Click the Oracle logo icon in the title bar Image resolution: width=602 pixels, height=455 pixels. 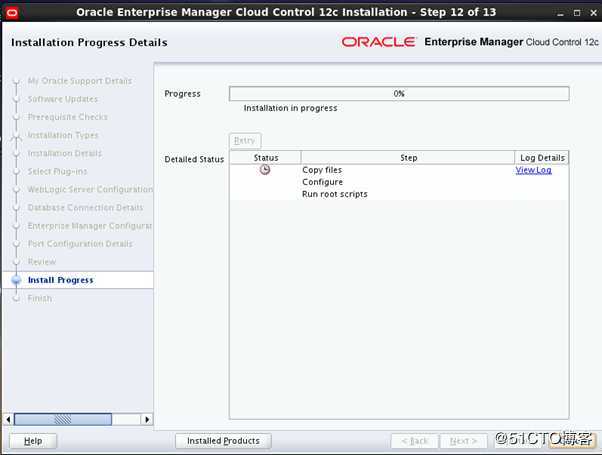12,13
